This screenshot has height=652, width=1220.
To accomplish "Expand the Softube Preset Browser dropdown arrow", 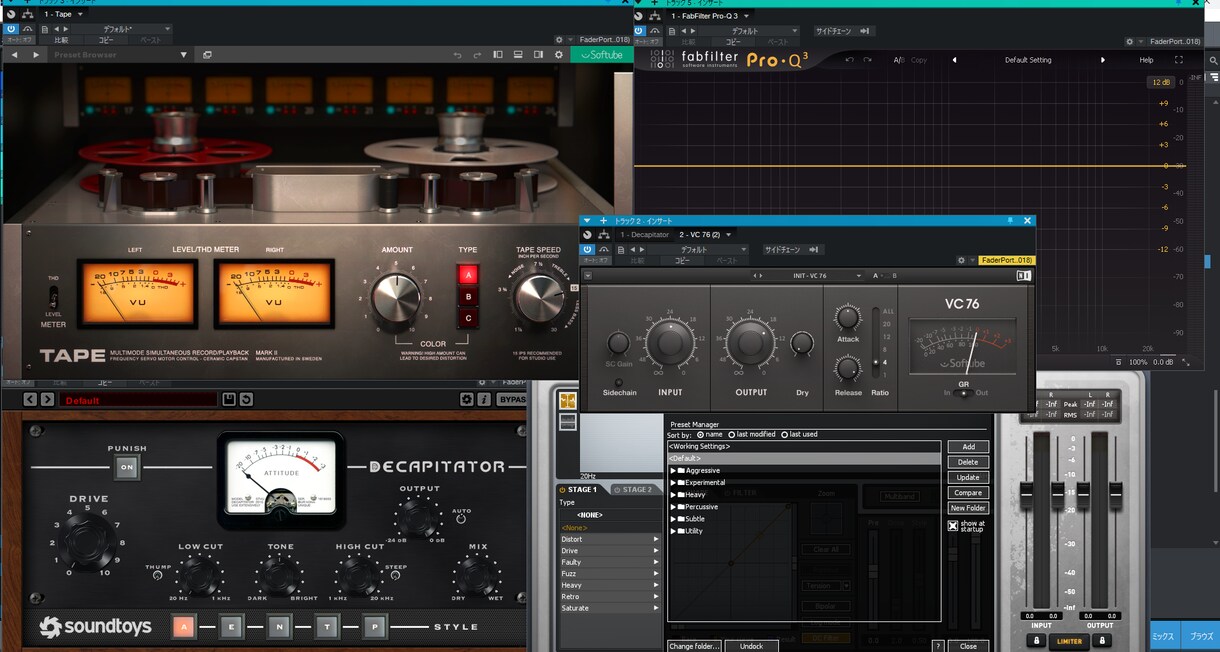I will pyautogui.click(x=183, y=55).
